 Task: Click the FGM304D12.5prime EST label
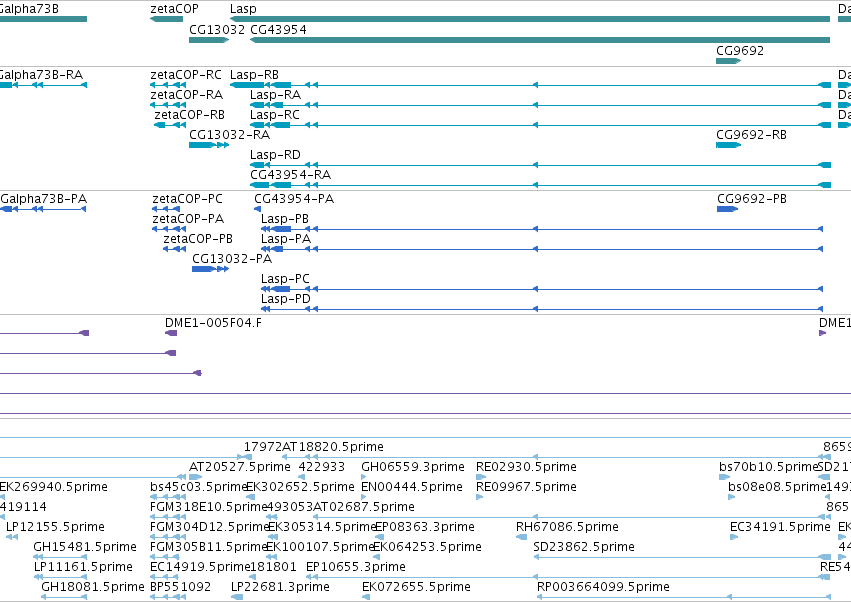[210, 527]
